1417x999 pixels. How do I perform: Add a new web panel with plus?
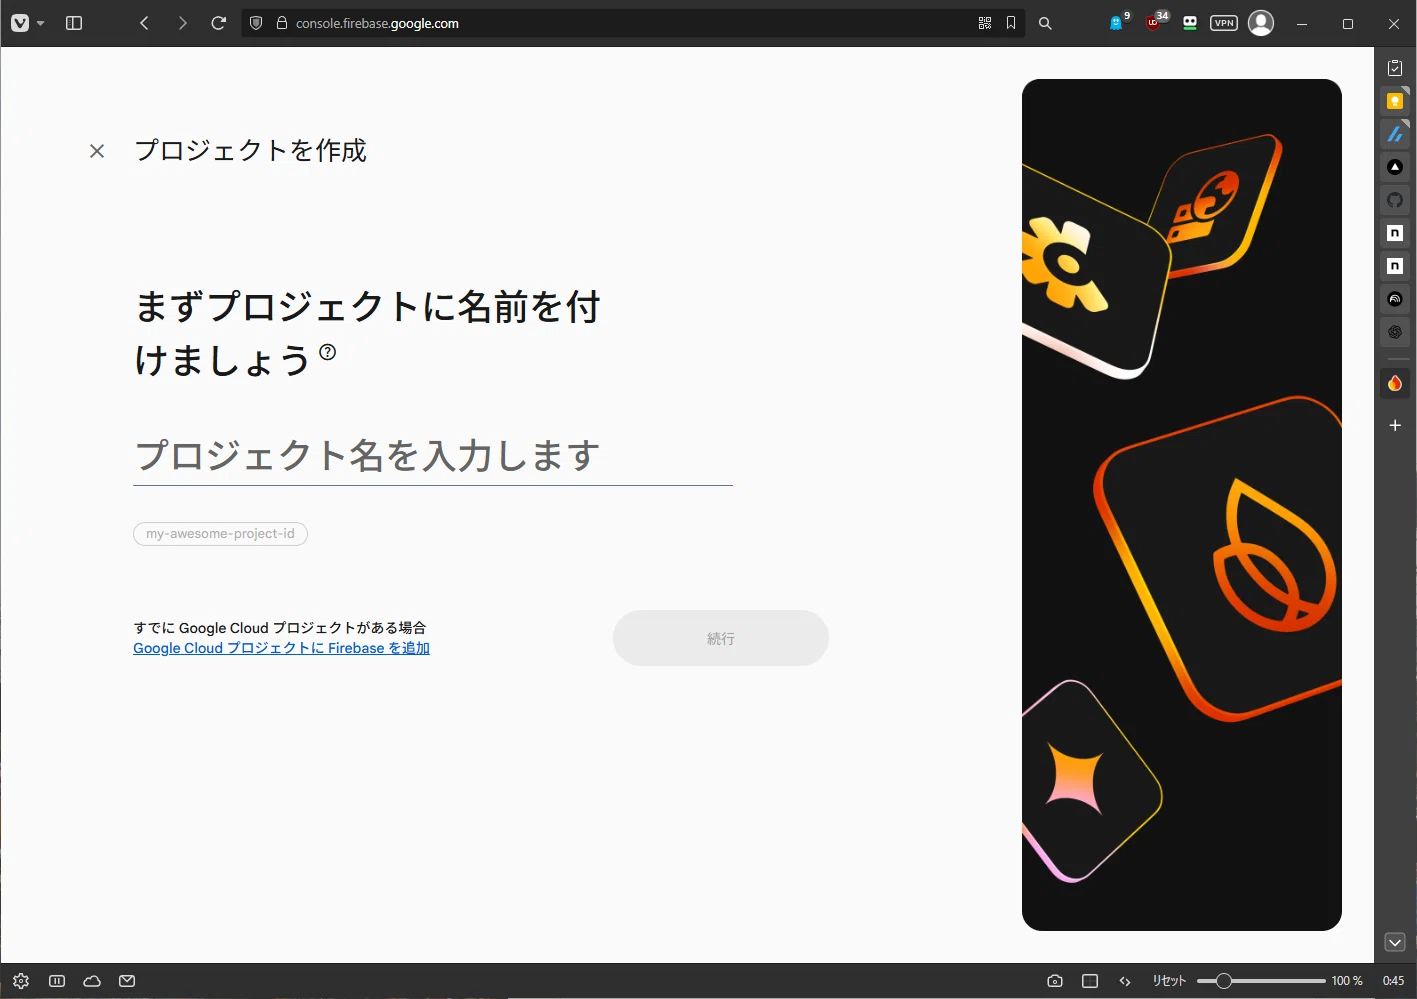tap(1395, 425)
